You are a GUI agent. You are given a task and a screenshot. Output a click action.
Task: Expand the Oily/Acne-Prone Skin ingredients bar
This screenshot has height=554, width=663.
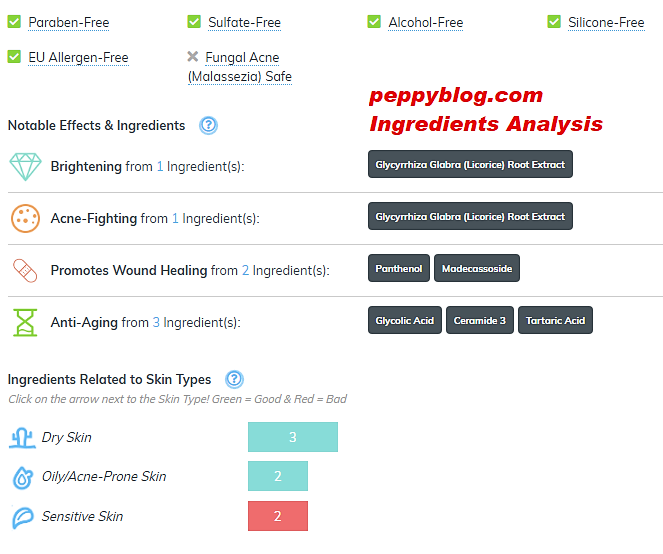tap(277, 476)
